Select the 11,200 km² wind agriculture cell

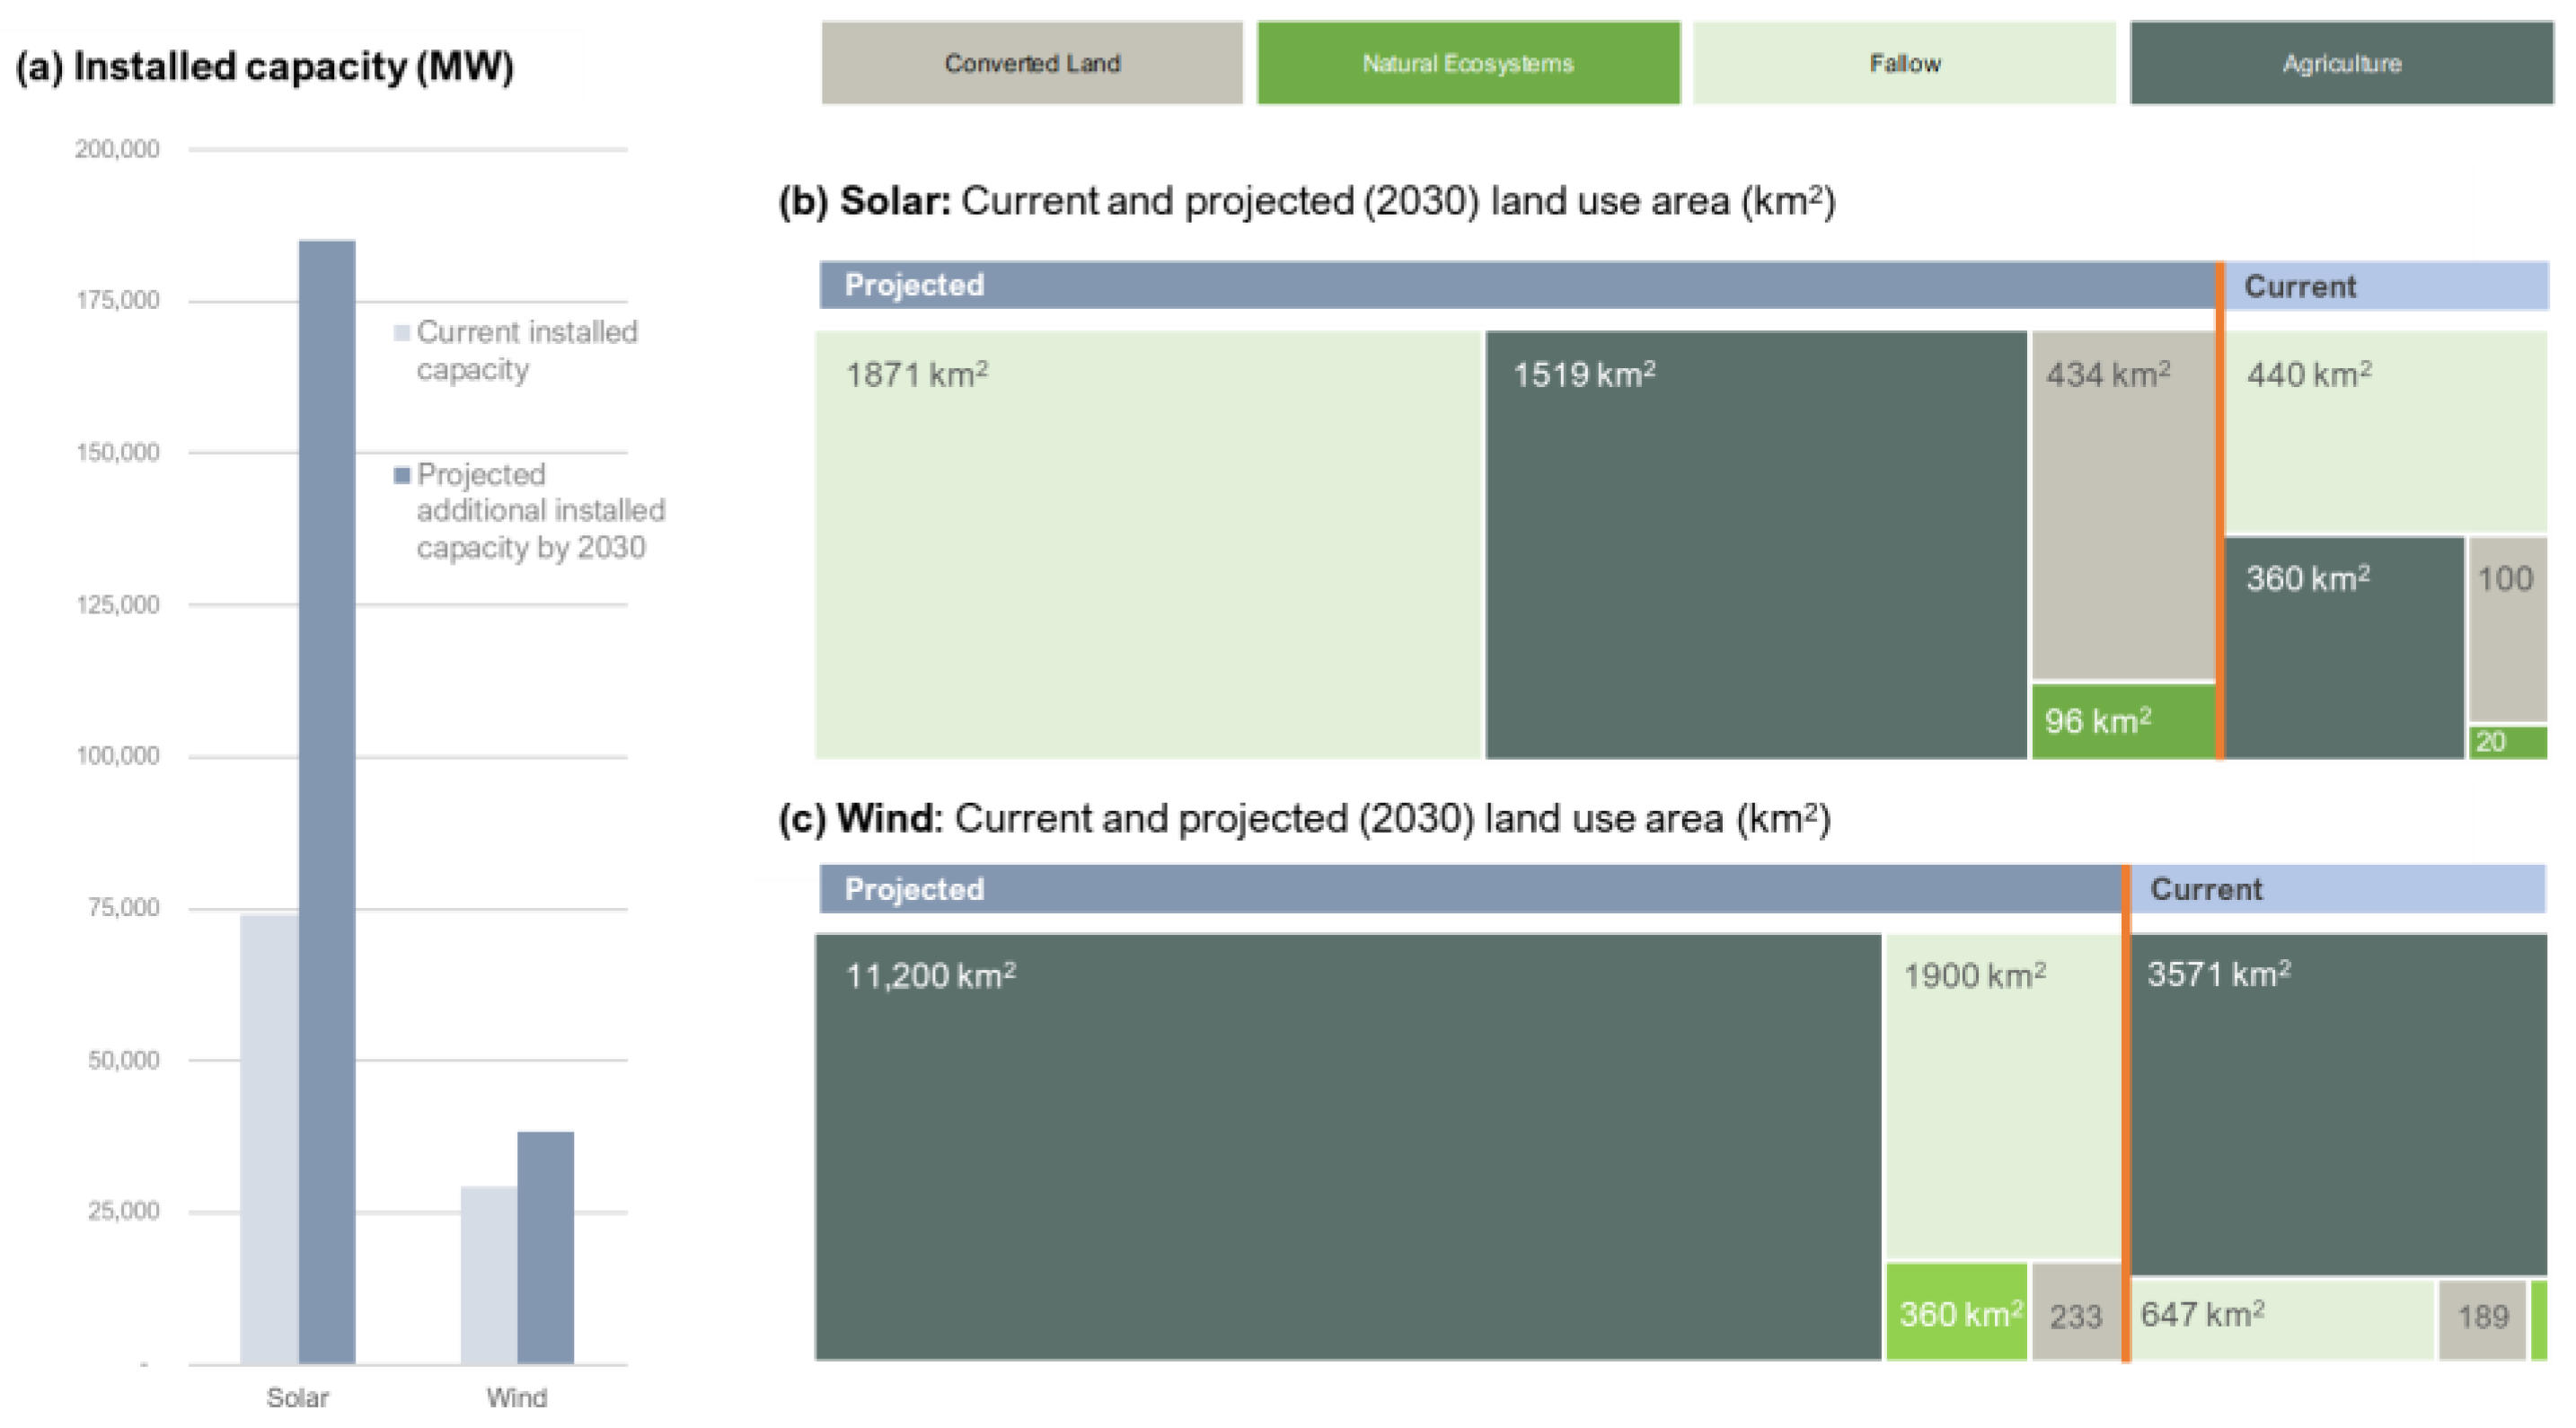coord(1348,1147)
